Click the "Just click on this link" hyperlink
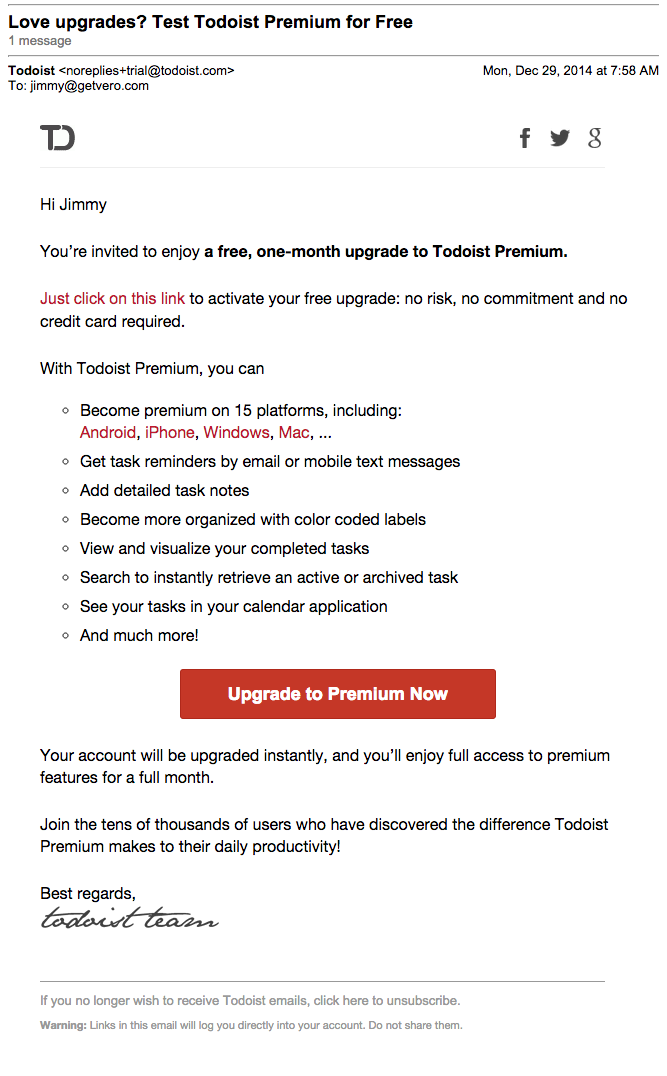This screenshot has height=1076, width=667. coord(112,298)
